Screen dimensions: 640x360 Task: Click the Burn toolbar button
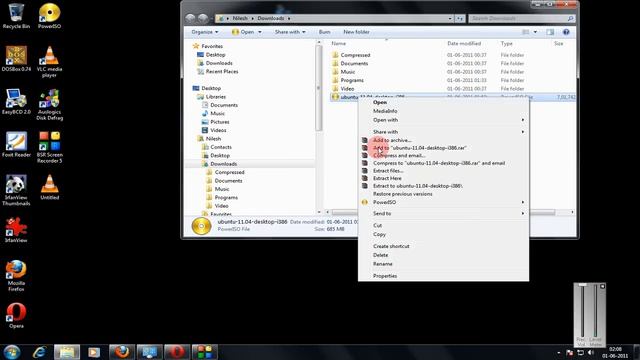point(324,32)
